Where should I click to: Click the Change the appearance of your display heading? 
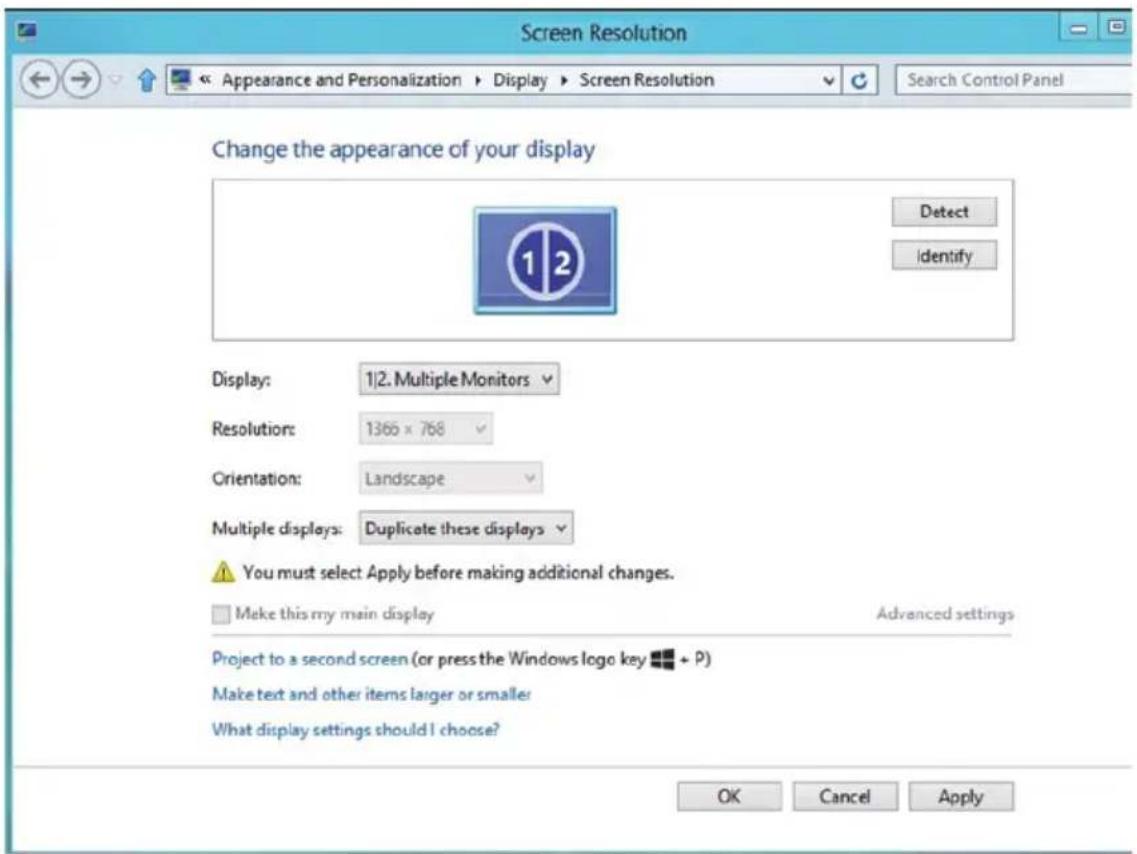[x=403, y=149]
